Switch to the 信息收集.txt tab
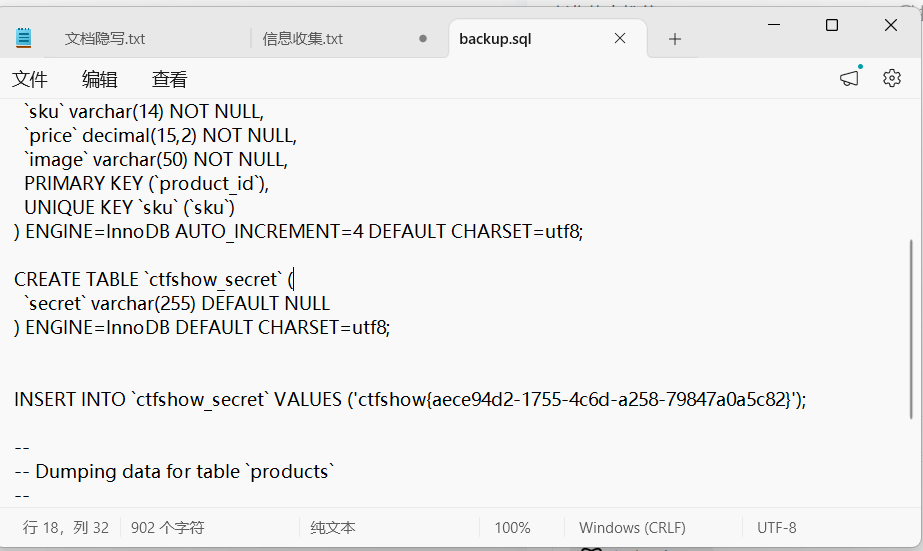 (x=303, y=39)
